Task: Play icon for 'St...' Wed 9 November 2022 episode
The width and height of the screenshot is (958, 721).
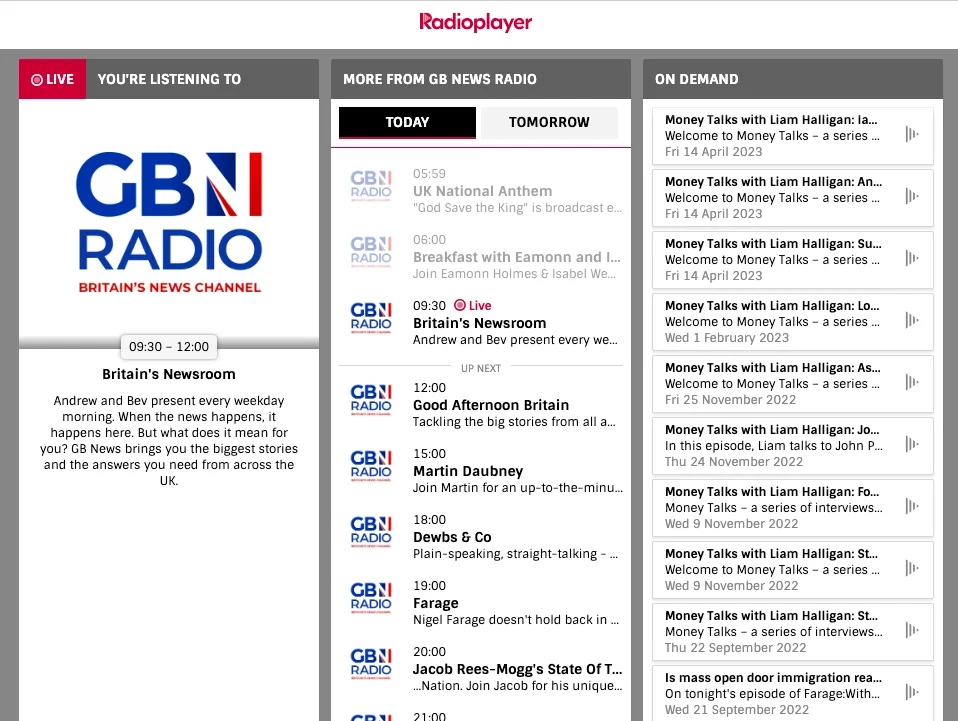Action: pos(912,568)
